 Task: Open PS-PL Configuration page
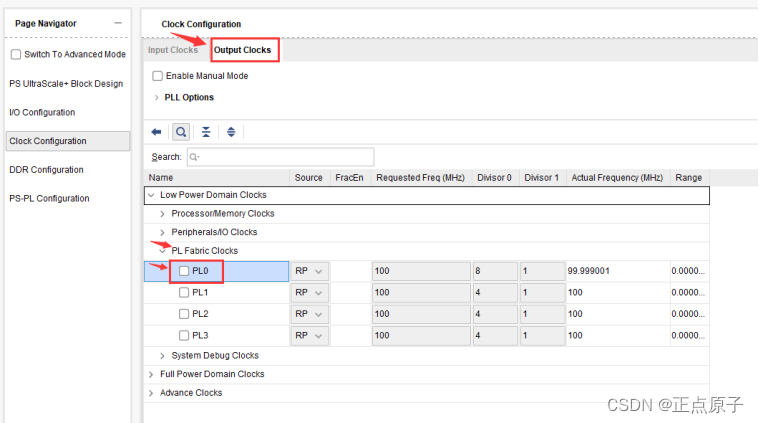(49, 198)
